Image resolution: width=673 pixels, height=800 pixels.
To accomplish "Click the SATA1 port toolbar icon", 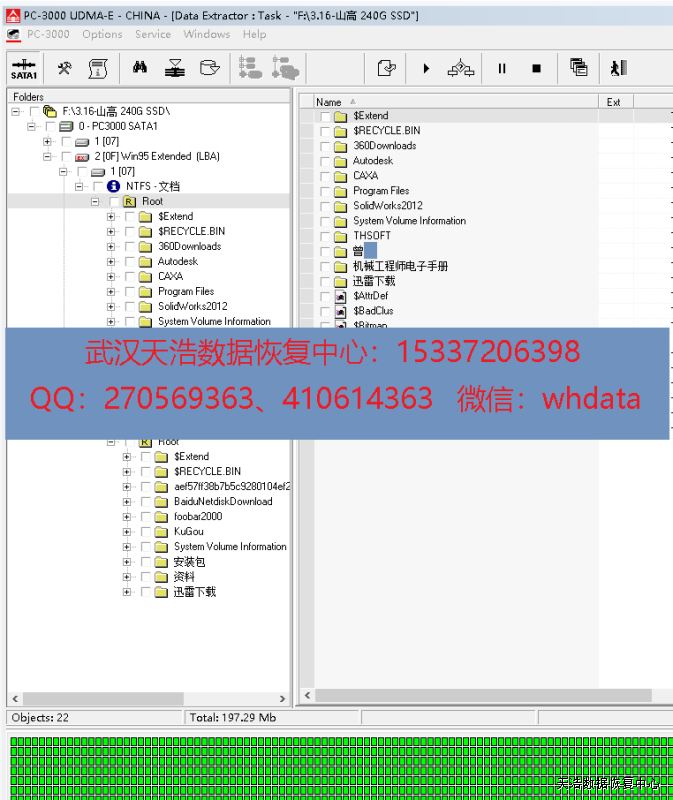I will click(x=23, y=69).
